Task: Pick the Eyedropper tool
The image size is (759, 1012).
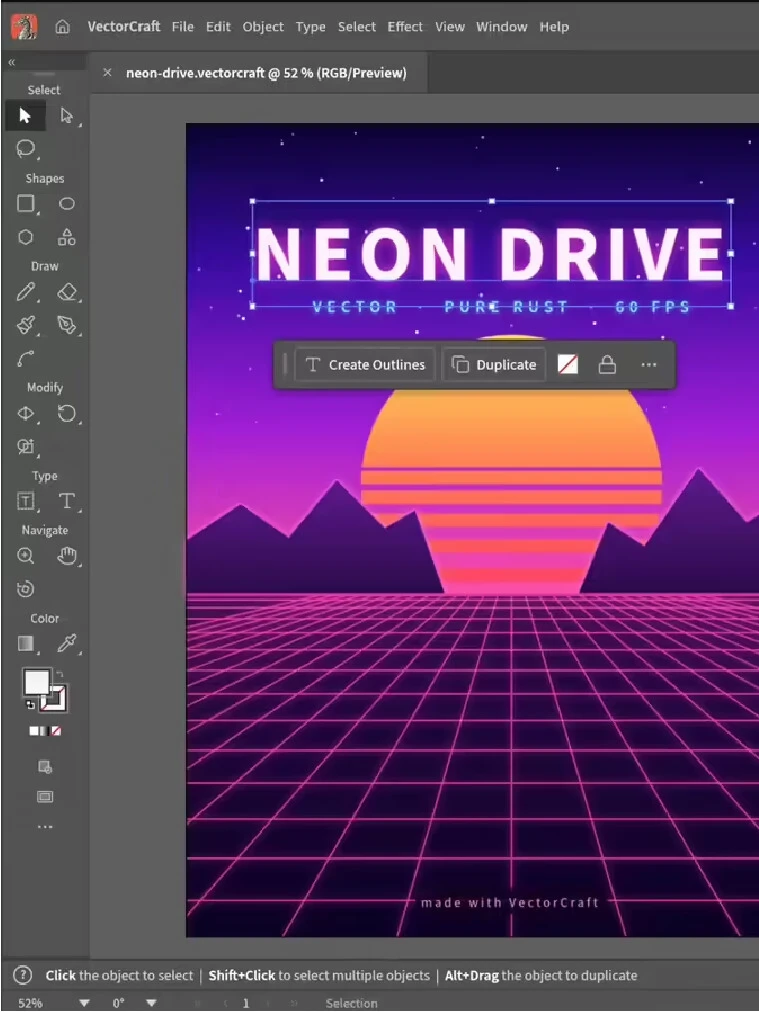Action: coord(66,643)
